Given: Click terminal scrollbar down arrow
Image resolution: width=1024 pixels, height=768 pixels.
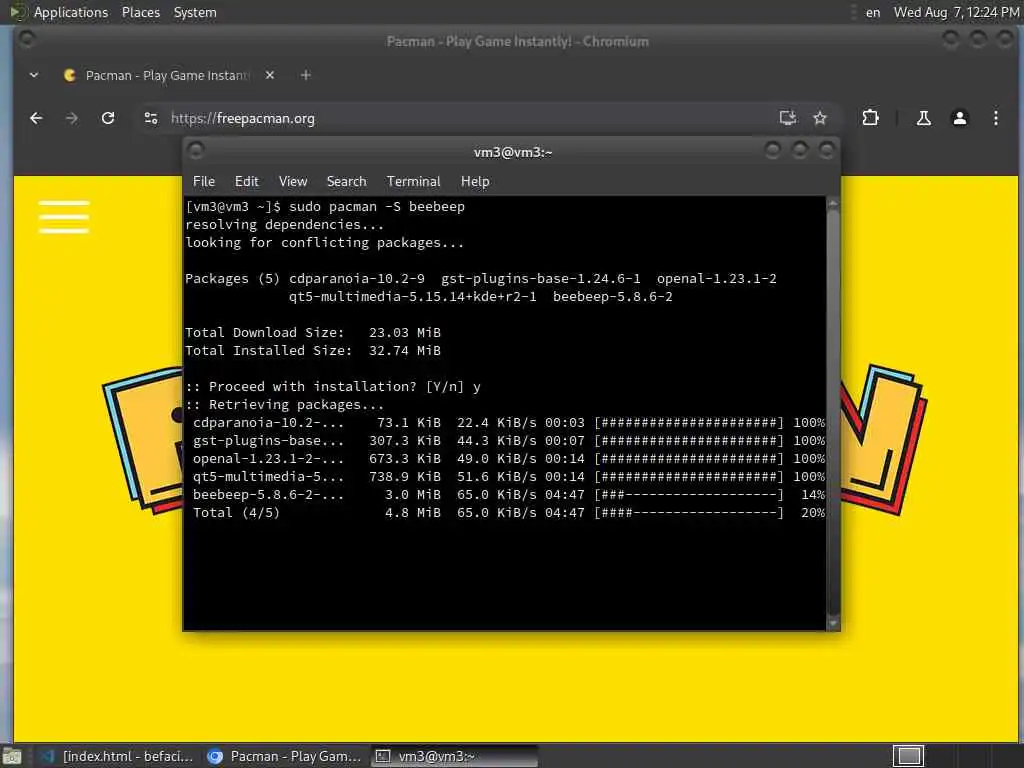Looking at the screenshot, I should [x=833, y=623].
